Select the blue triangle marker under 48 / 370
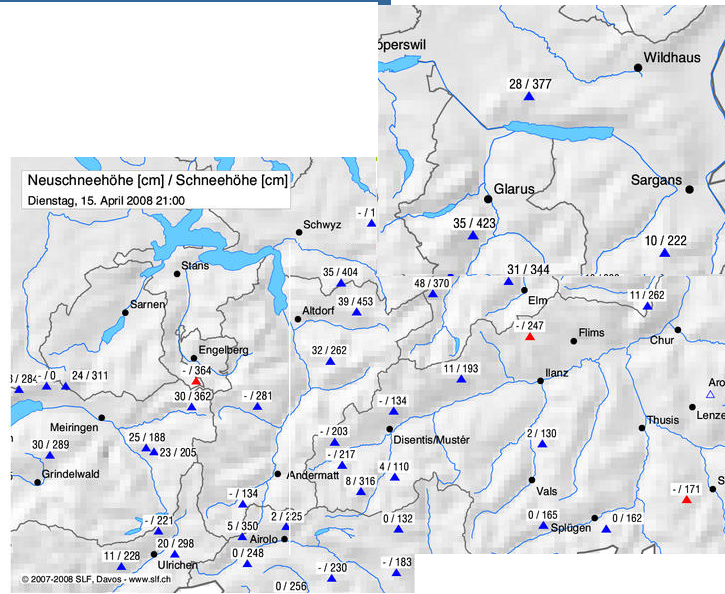The image size is (725, 594). pos(433,294)
